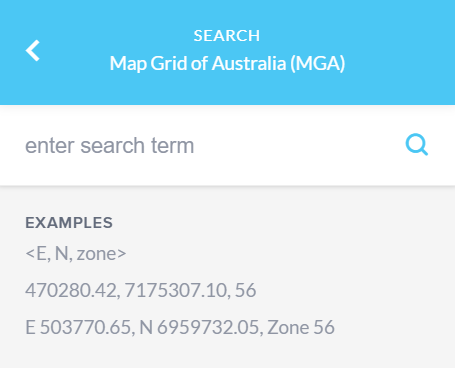Screen dimensions: 455x368
Task: Click the easting value 470280.42
Action: [71, 290]
